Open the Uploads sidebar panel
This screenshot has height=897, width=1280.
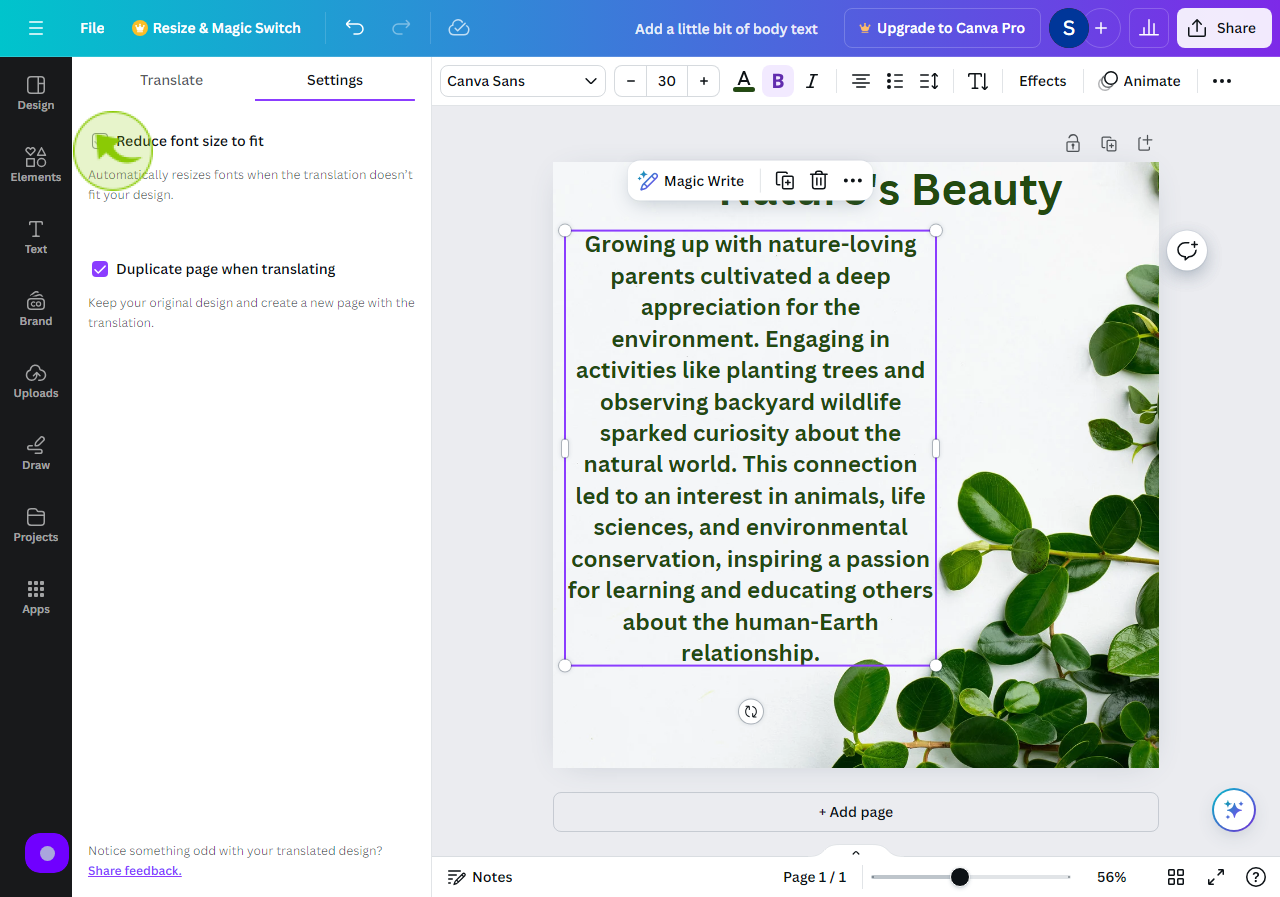(36, 381)
